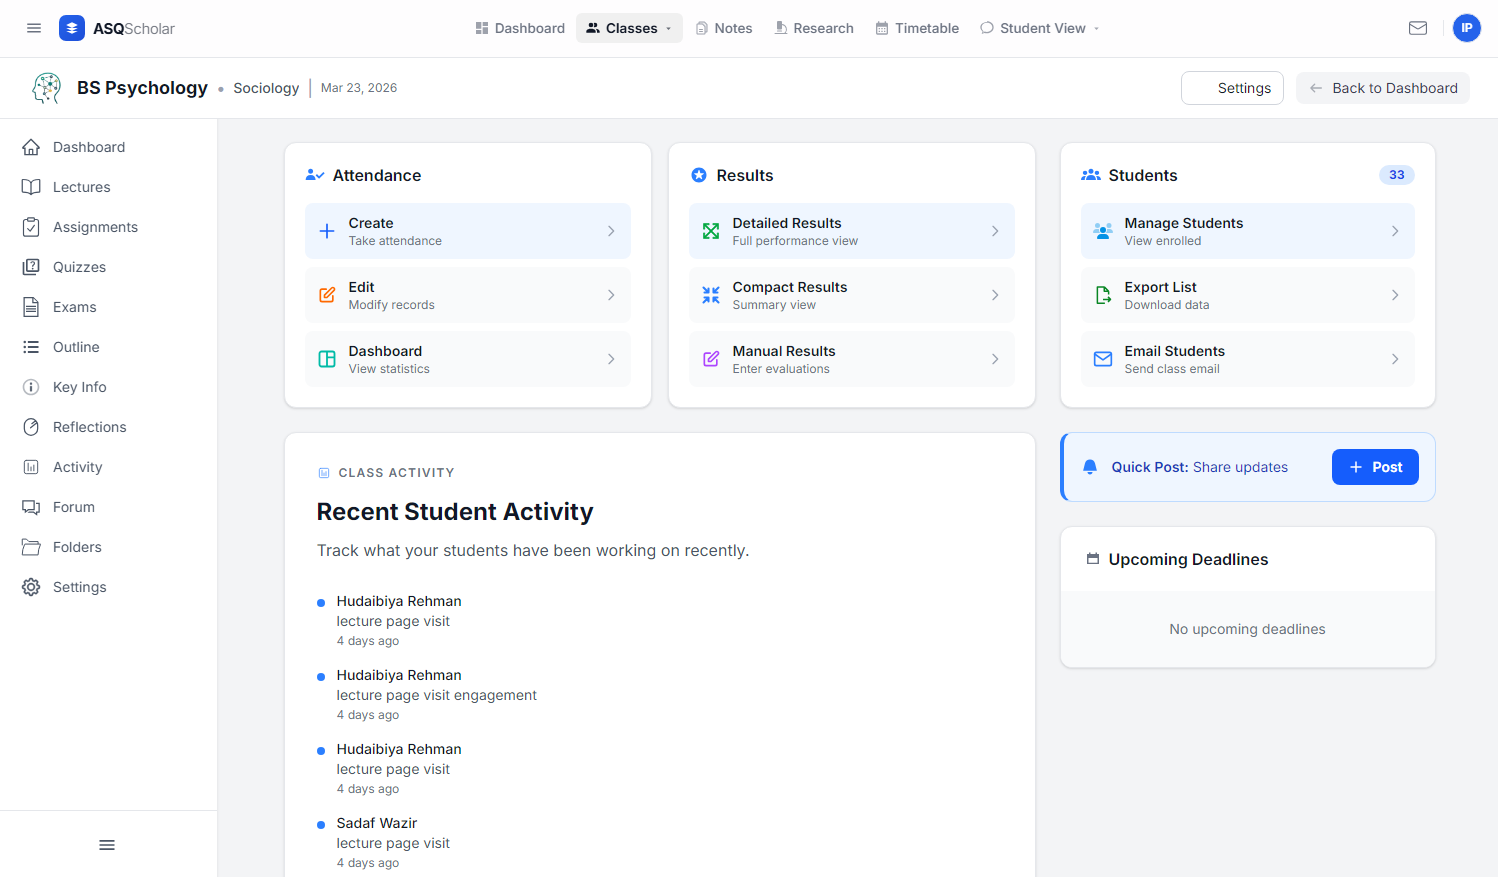This screenshot has height=877, width=1498.
Task: Click the BS Psychology brain logo
Action: click(46, 88)
